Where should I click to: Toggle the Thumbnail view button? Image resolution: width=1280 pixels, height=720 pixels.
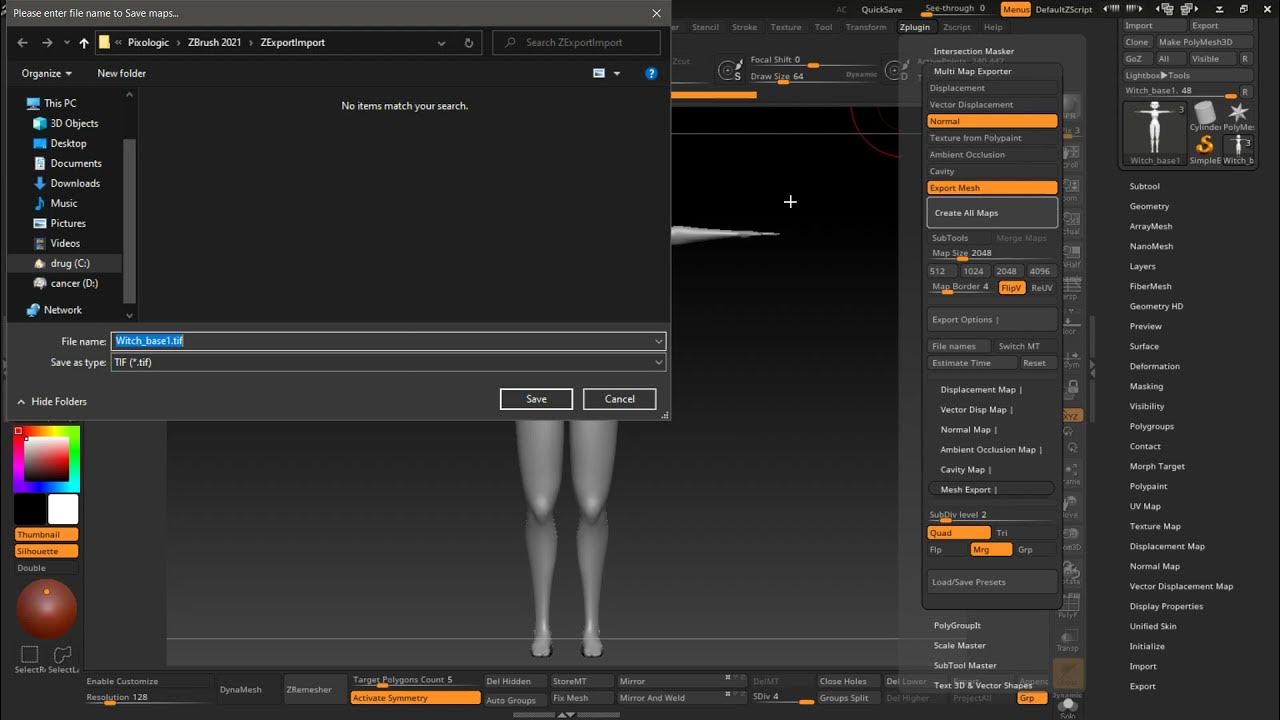46,535
